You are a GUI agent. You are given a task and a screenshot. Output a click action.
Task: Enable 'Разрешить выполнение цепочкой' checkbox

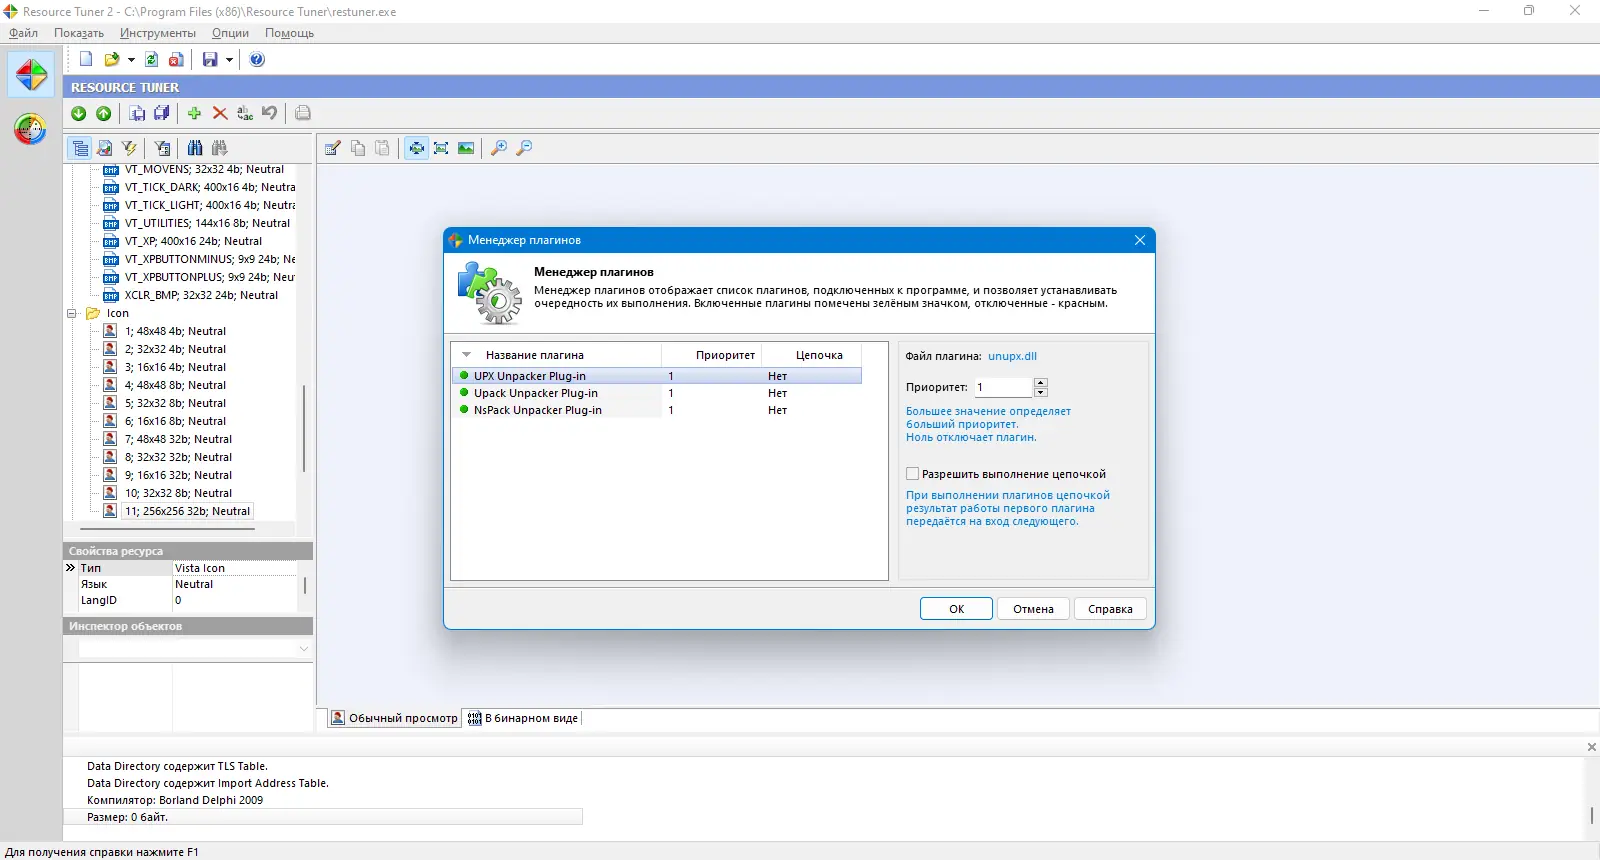912,474
